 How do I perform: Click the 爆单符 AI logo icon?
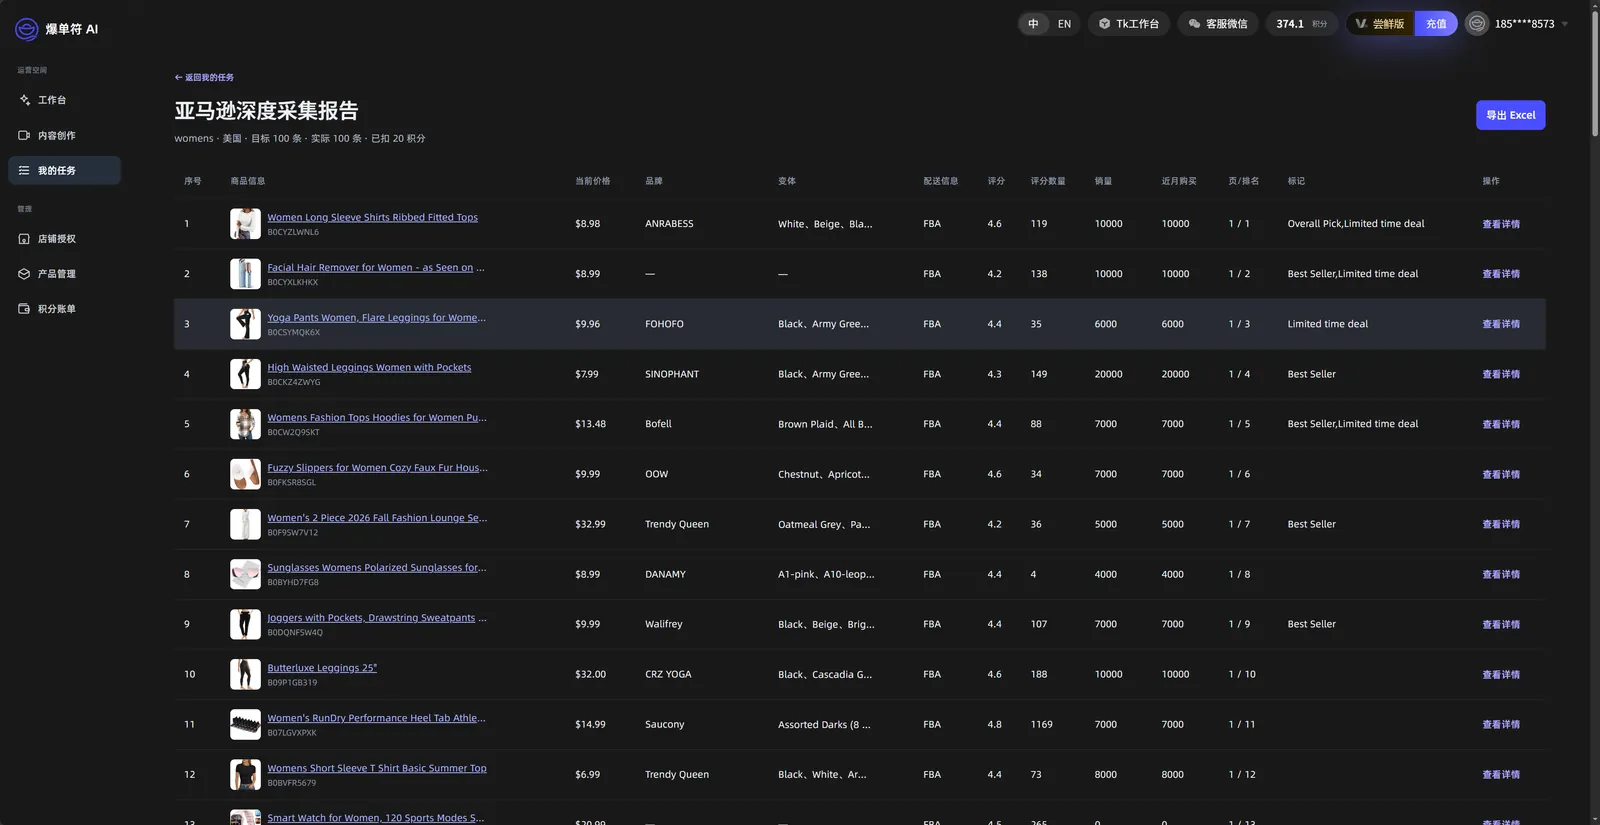[x=27, y=29]
